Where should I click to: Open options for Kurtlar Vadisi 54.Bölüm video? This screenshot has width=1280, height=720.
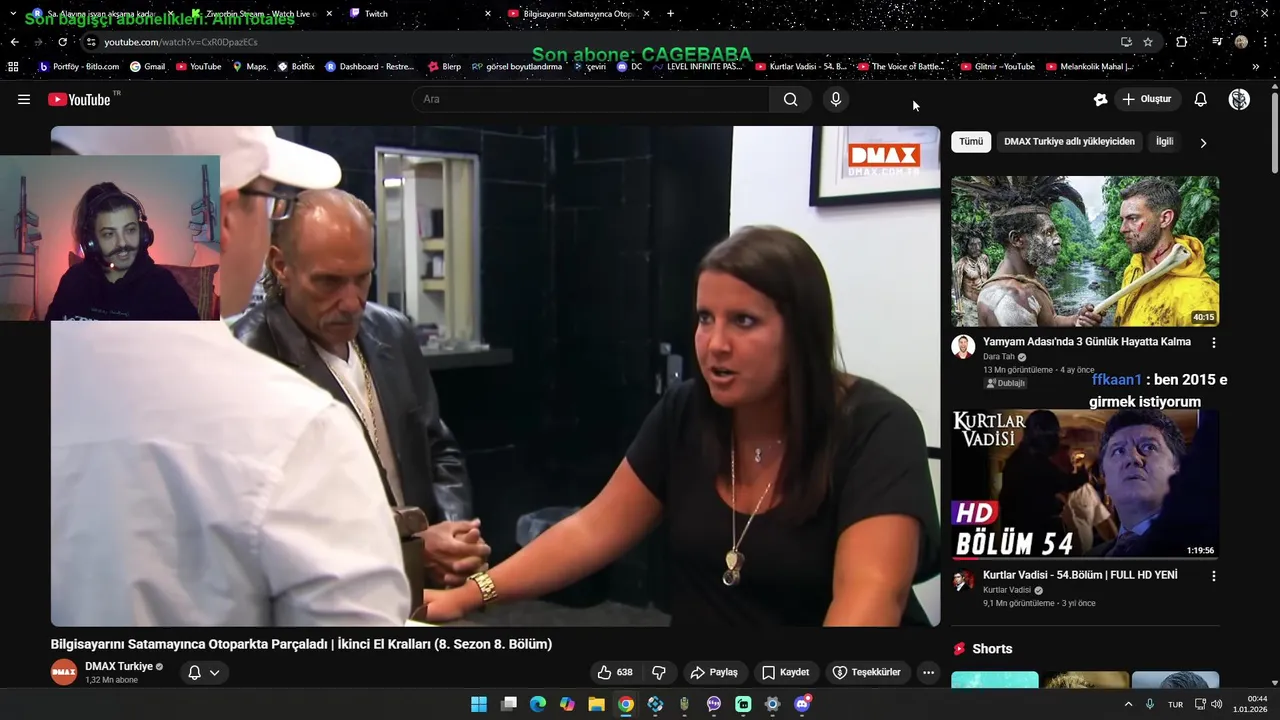coord(1214,576)
